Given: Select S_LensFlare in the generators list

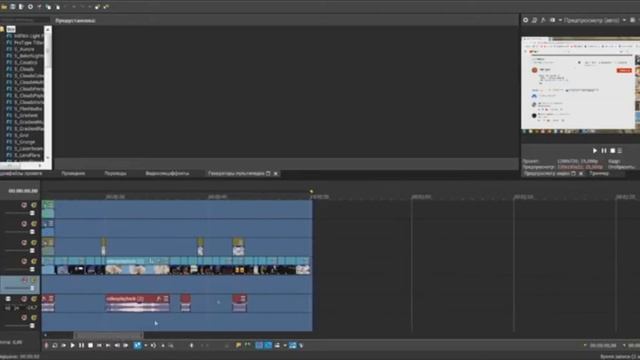Looking at the screenshot, I should [27, 155].
